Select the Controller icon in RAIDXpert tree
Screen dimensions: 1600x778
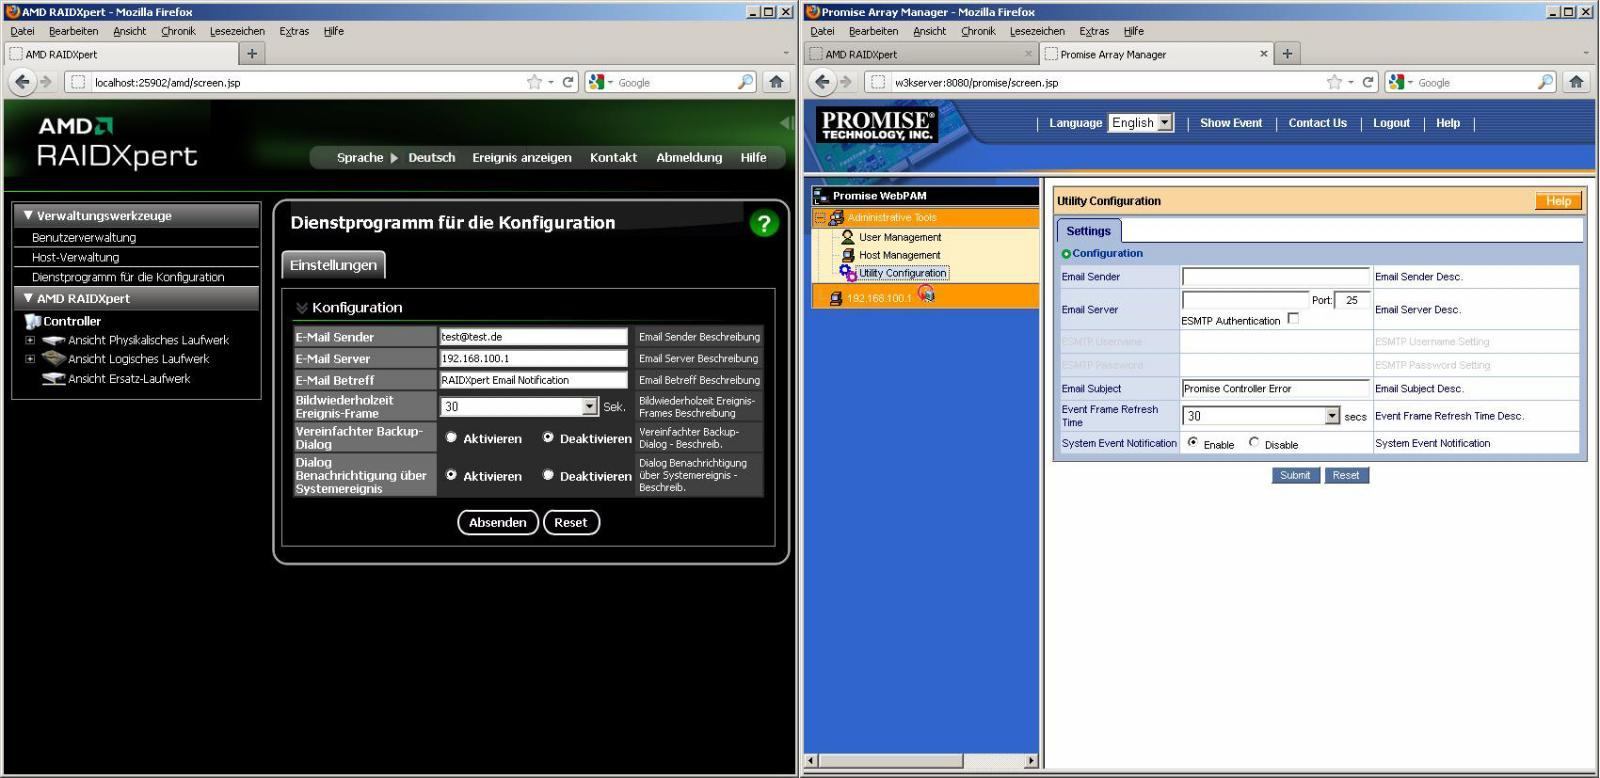point(33,321)
